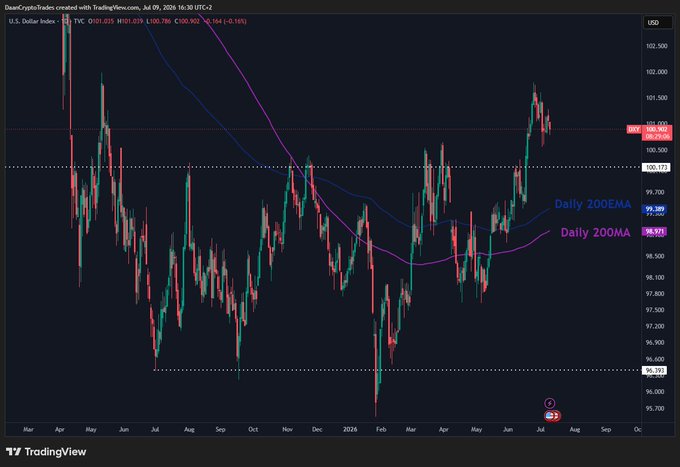Screen dimensions: 680x467
Task: Click the open value O101.035 in legend
Action: [101, 21]
